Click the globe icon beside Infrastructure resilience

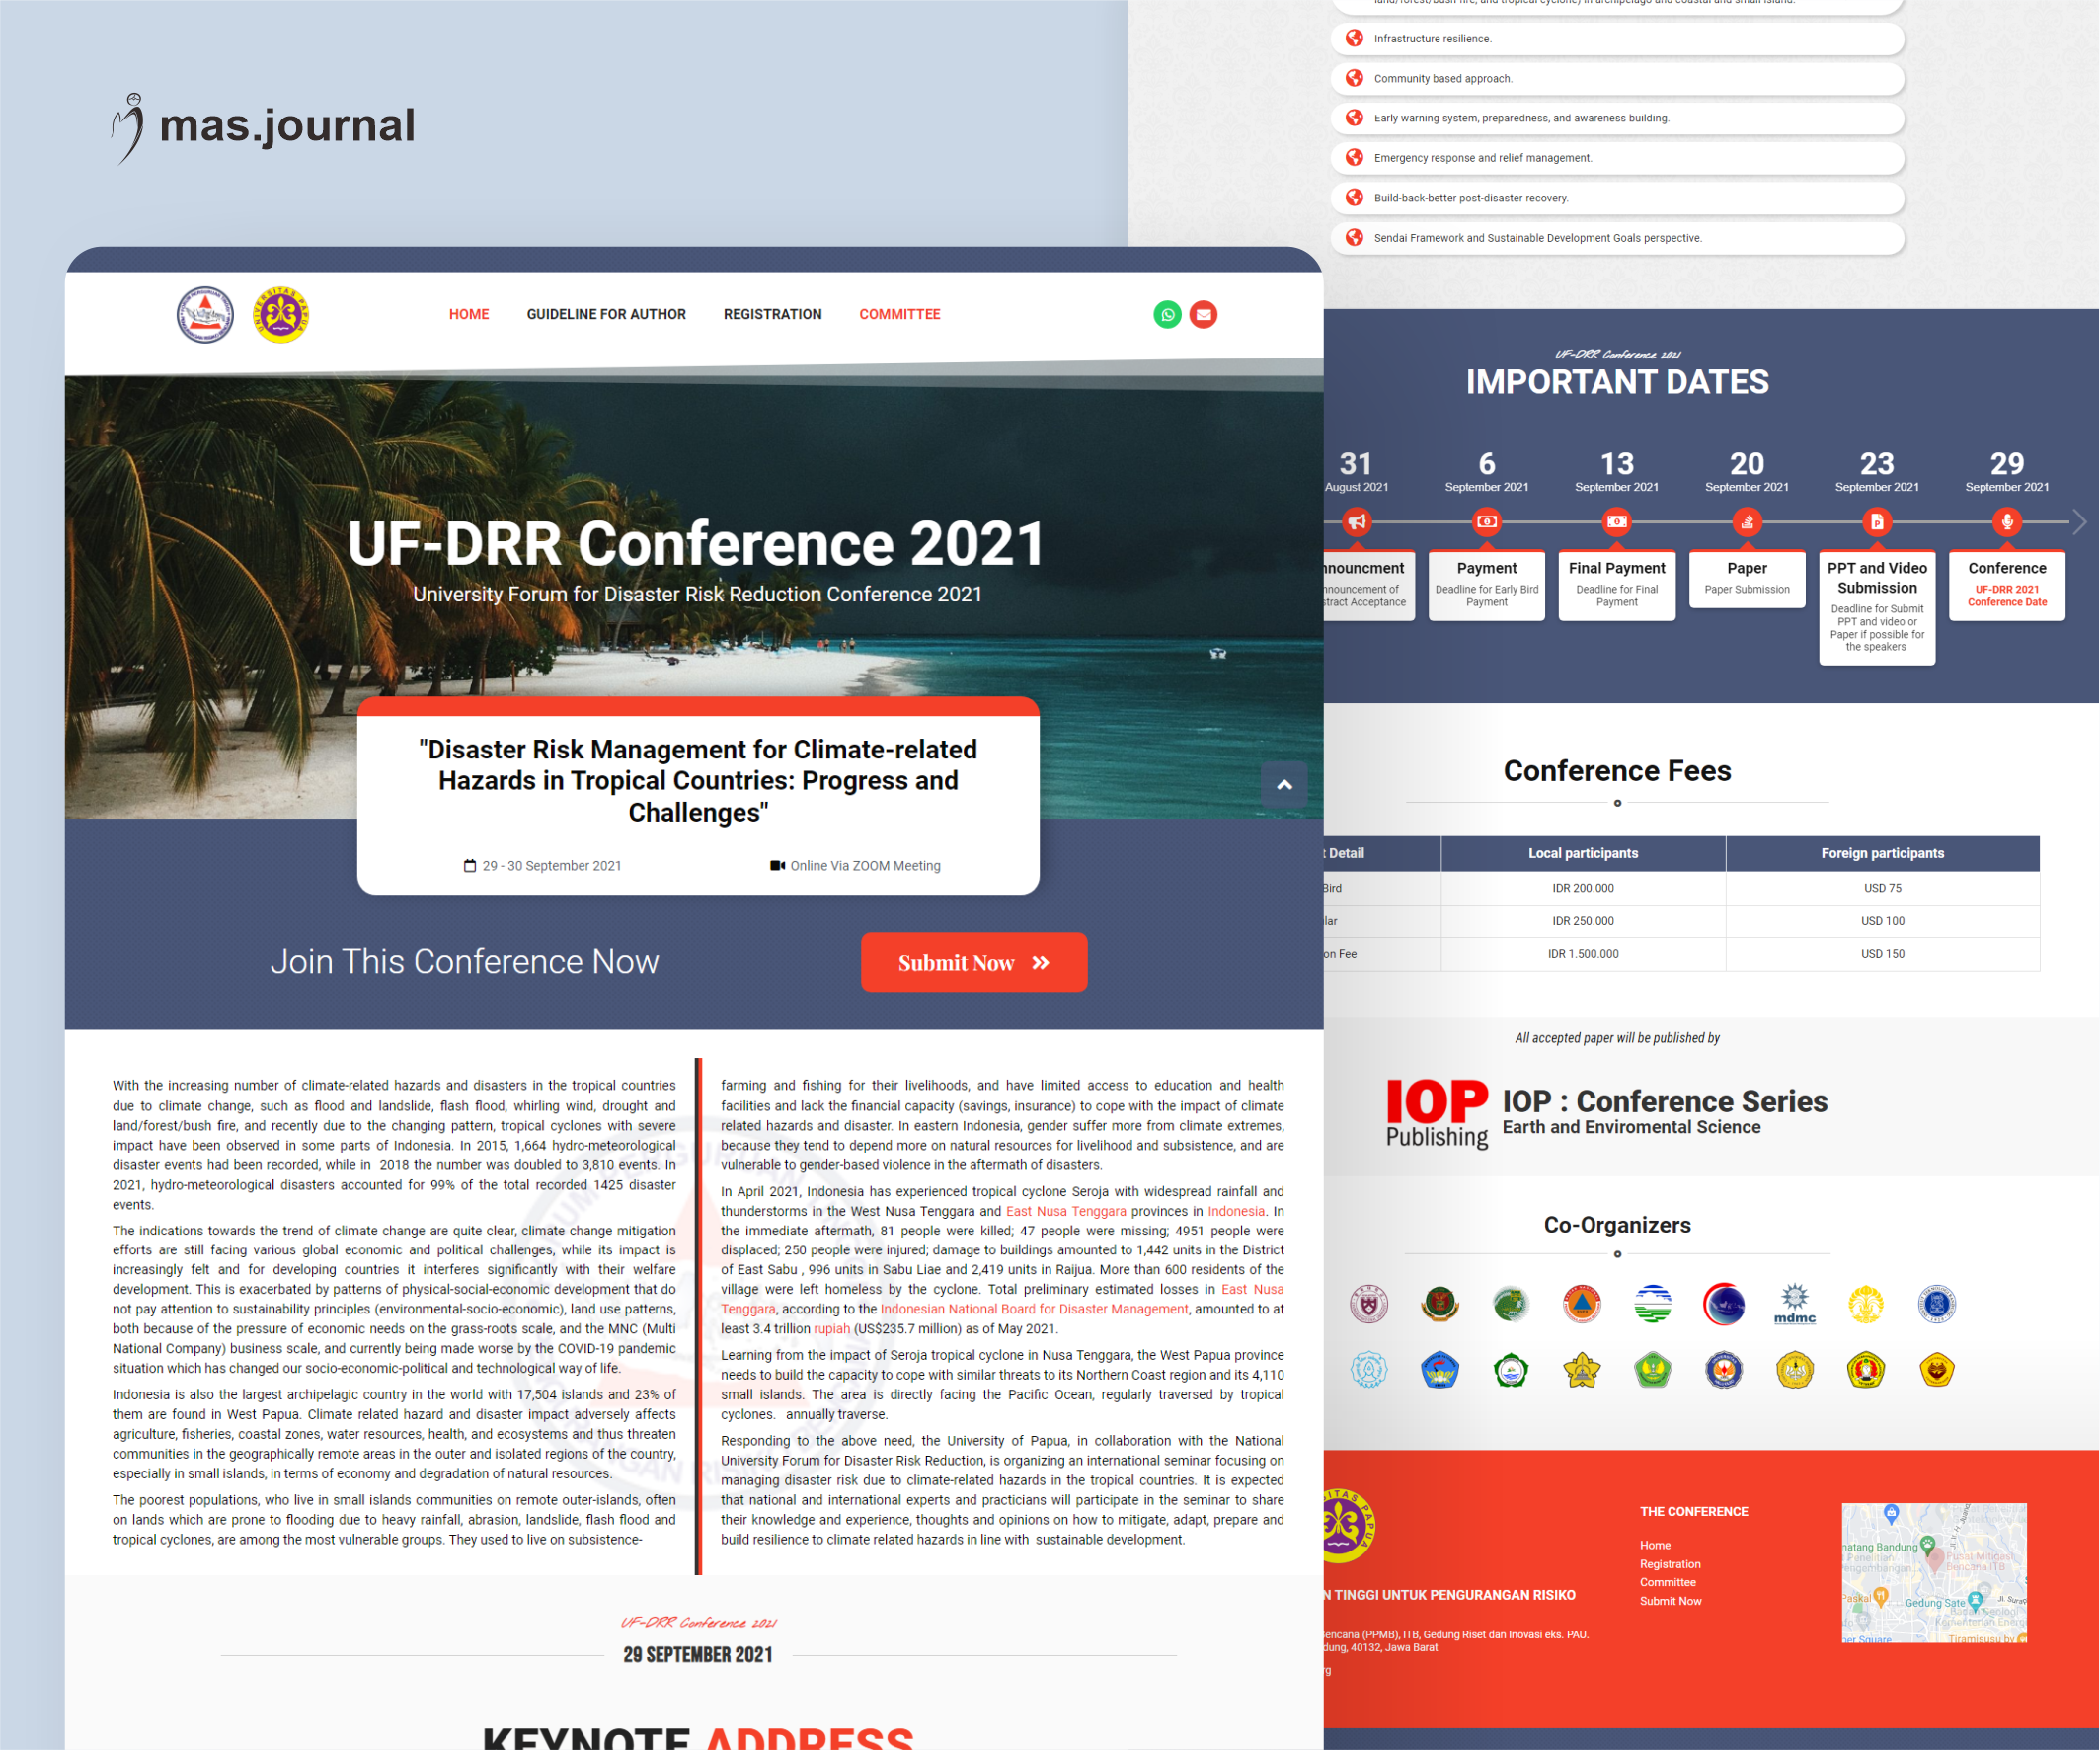(1354, 39)
